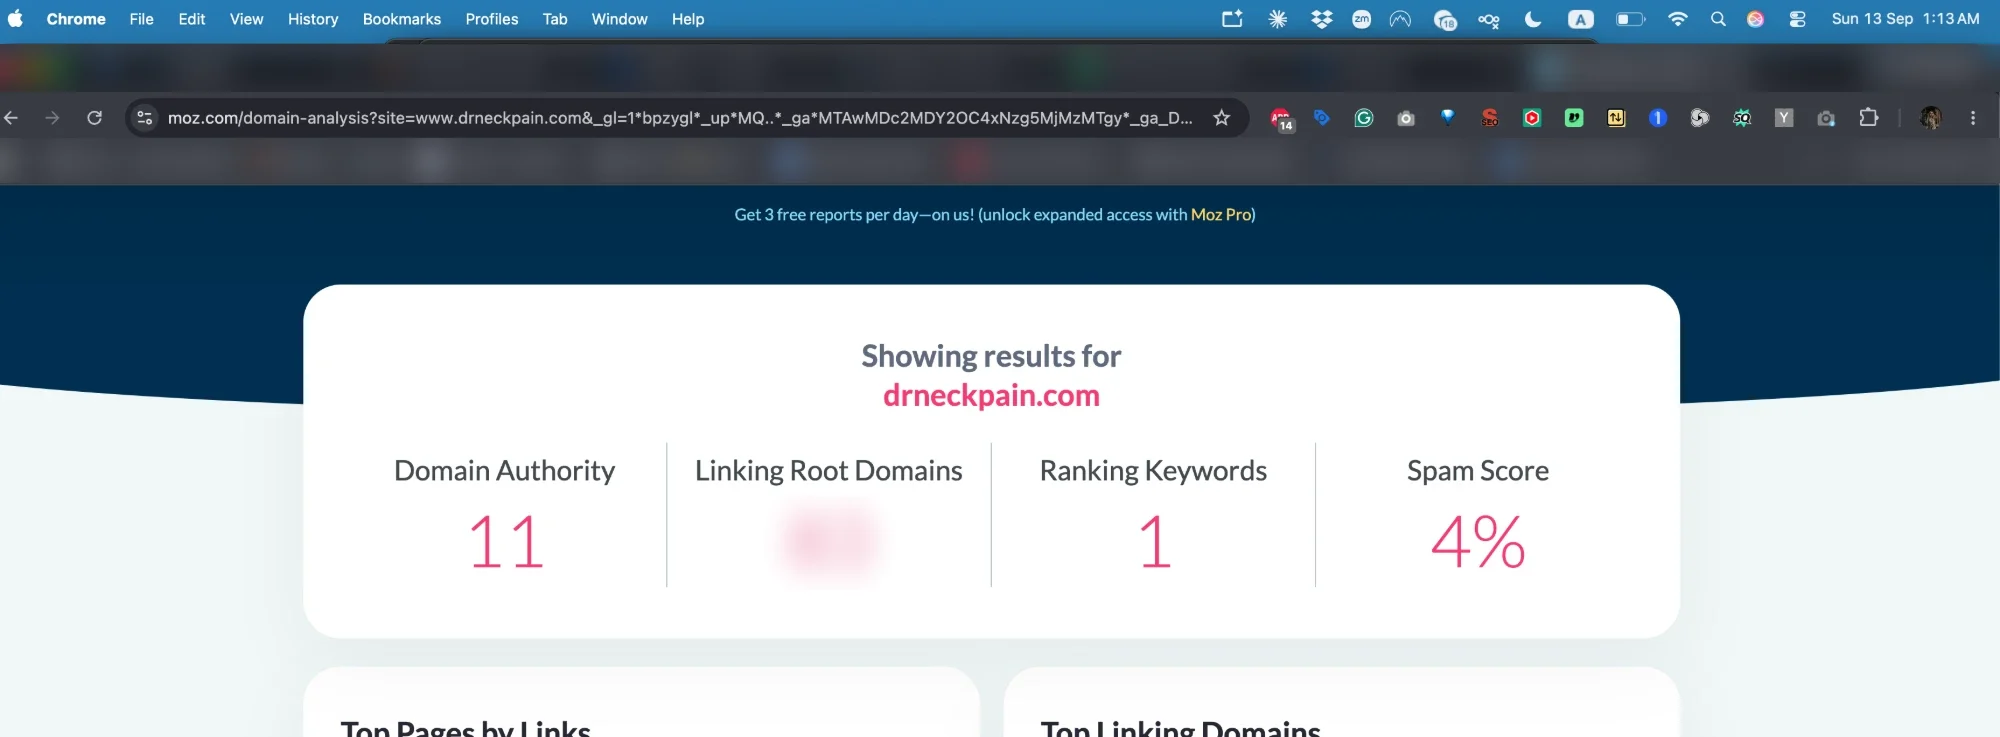
Task: Open the Chrome File menu
Action: 142,19
